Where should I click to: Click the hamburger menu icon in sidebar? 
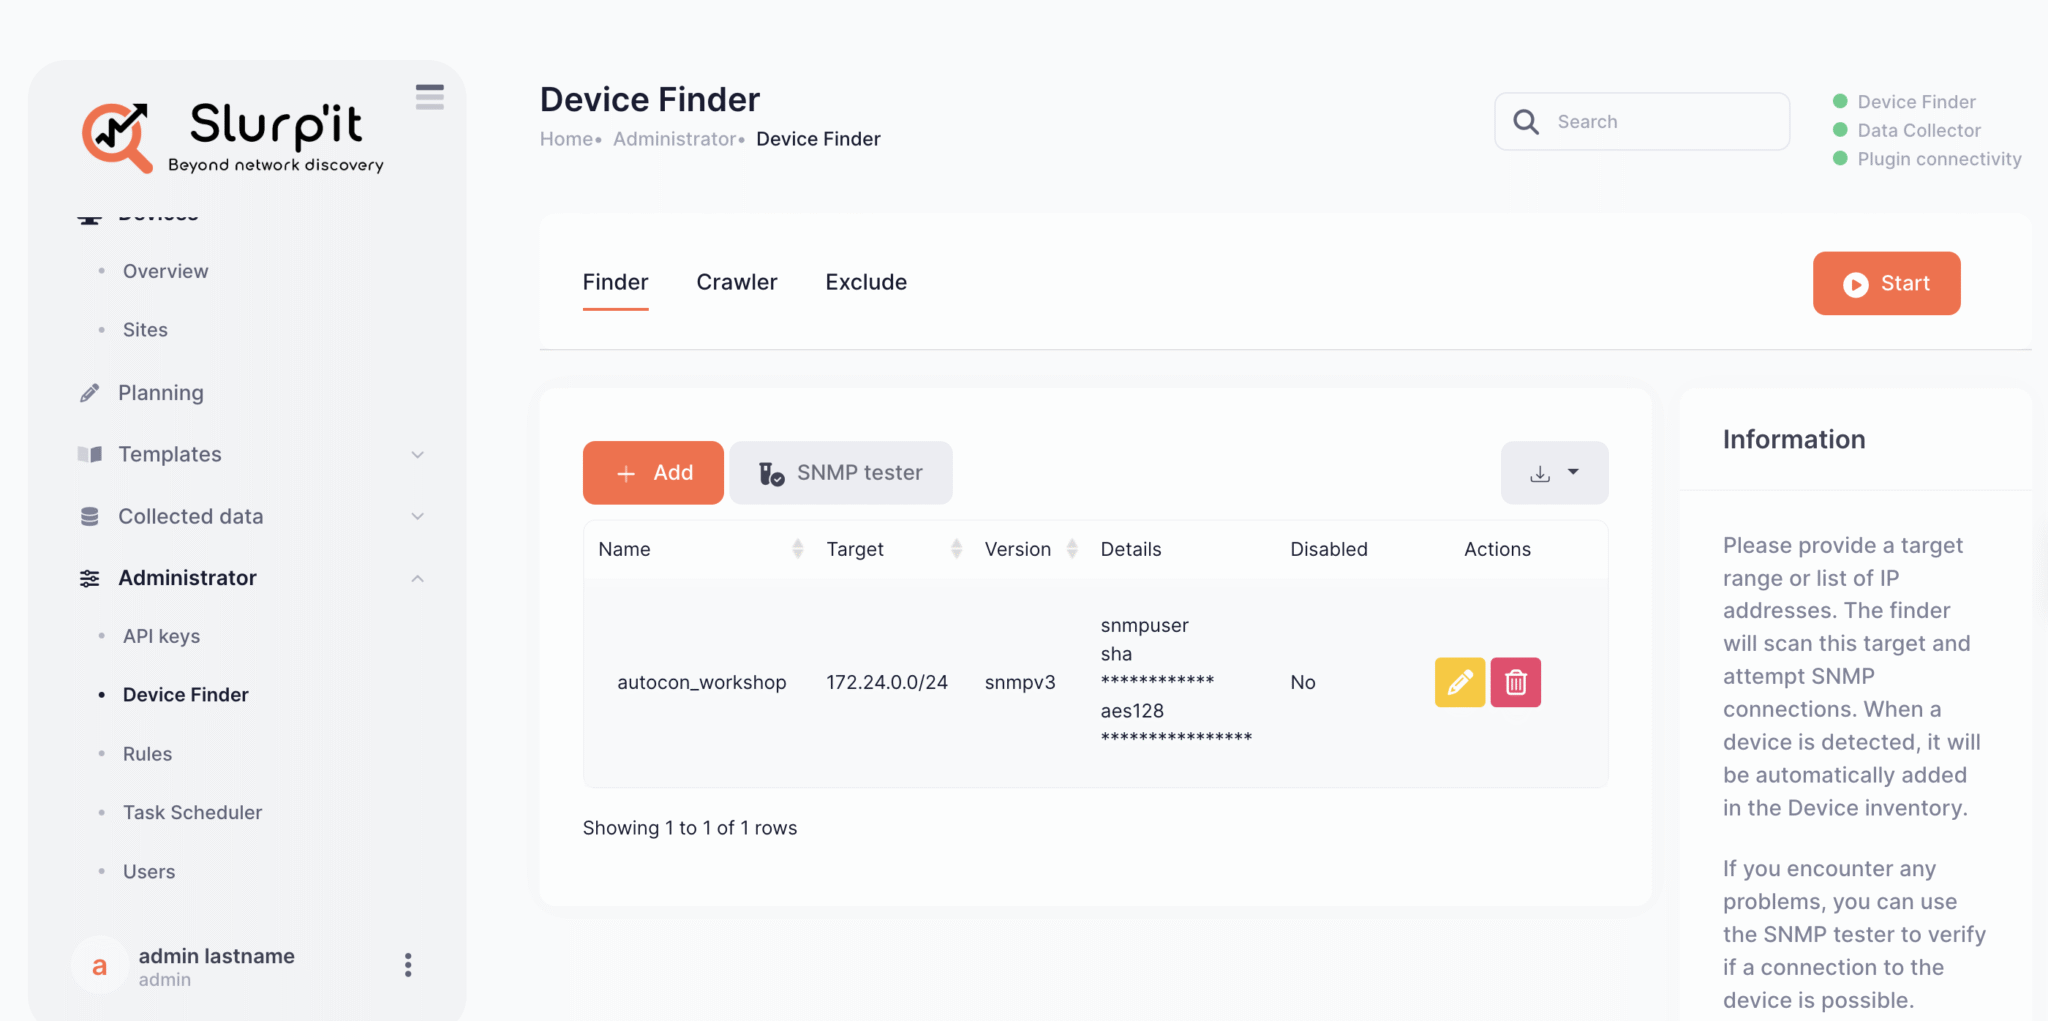click(x=430, y=97)
